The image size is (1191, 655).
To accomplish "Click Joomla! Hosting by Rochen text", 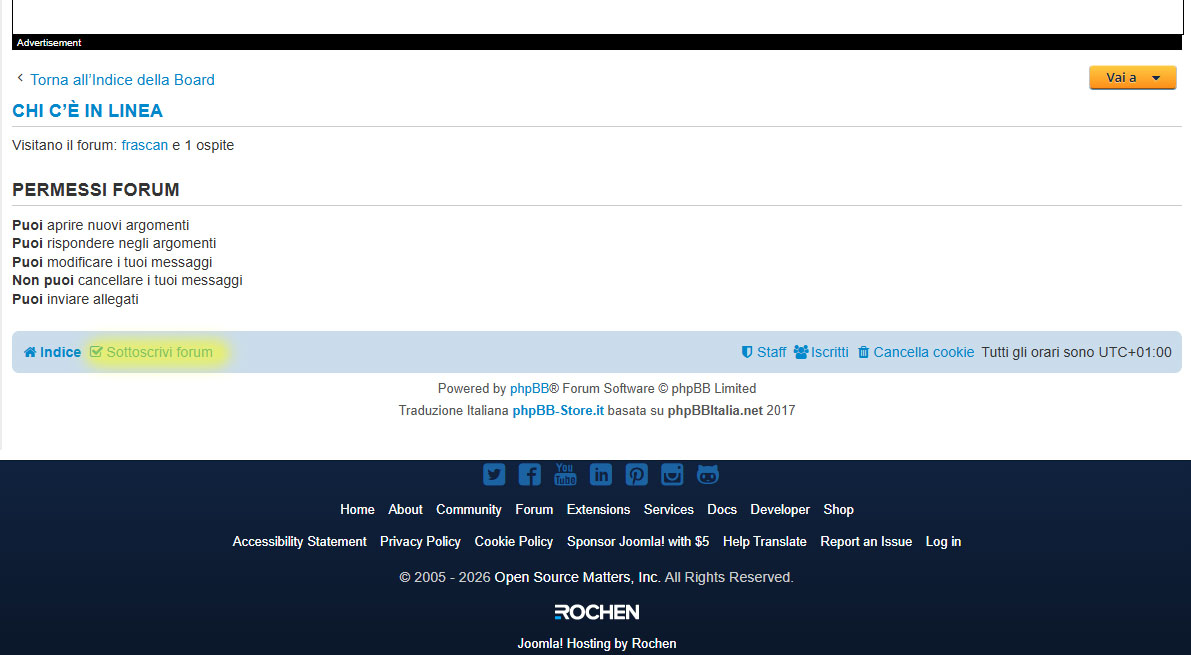I will click(x=597, y=643).
